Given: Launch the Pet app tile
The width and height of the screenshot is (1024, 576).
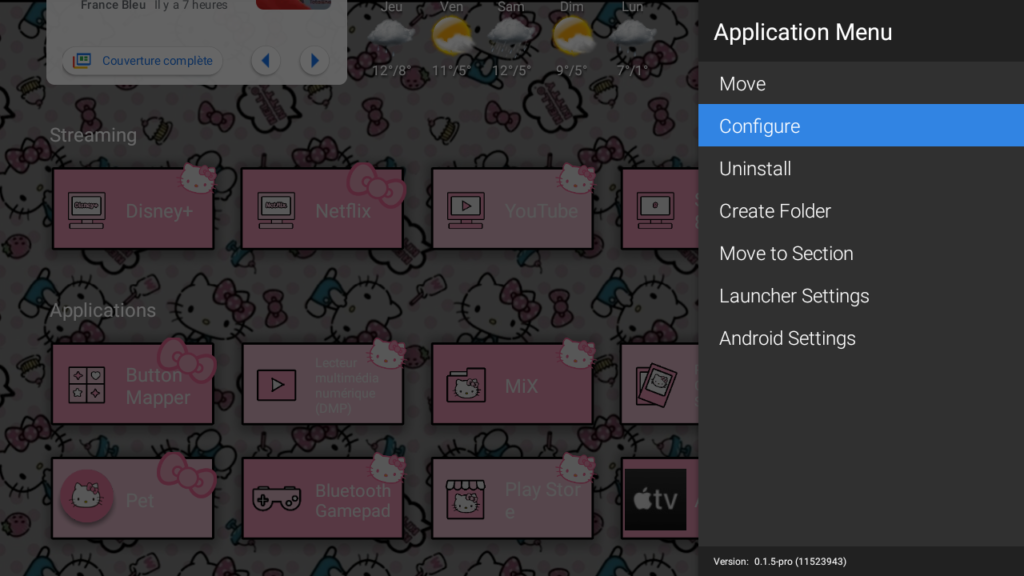Looking at the screenshot, I should pyautogui.click(x=133, y=499).
